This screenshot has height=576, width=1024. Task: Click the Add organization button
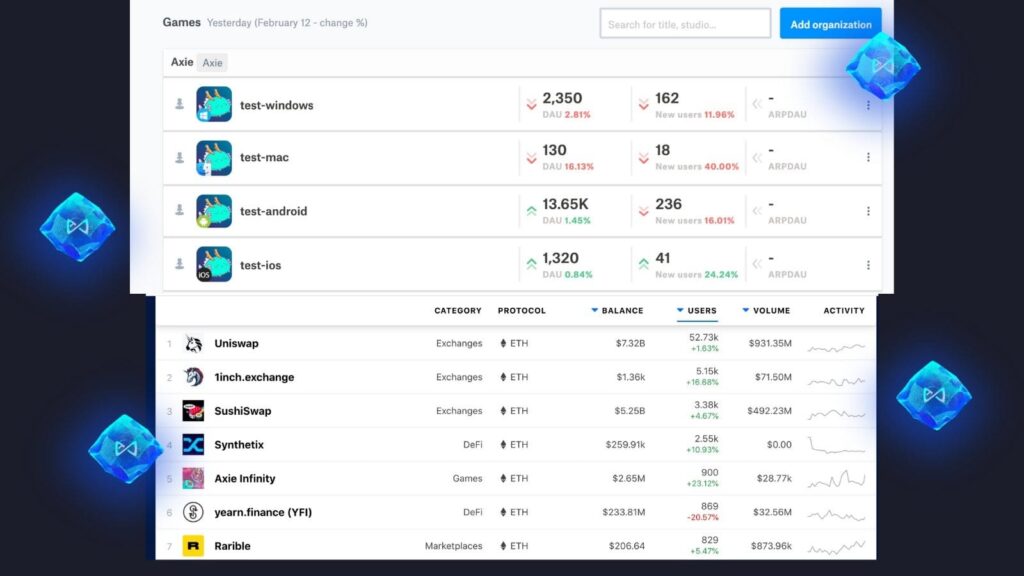(x=830, y=24)
